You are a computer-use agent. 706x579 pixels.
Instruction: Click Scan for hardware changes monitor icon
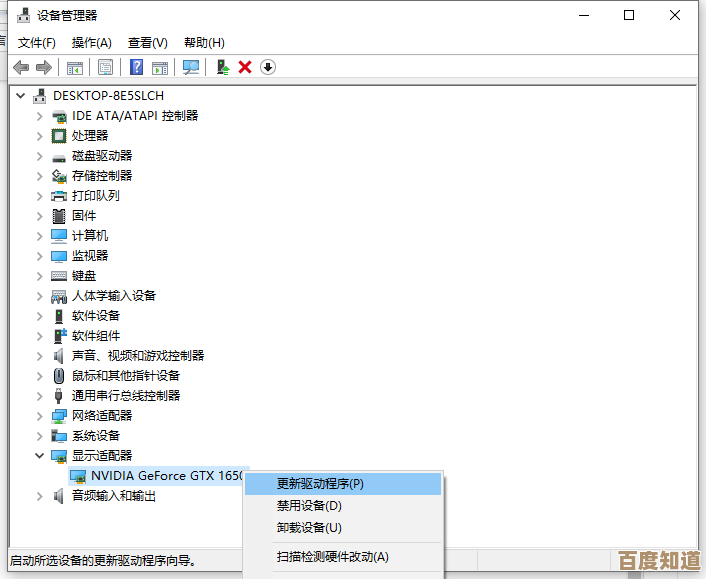191,68
